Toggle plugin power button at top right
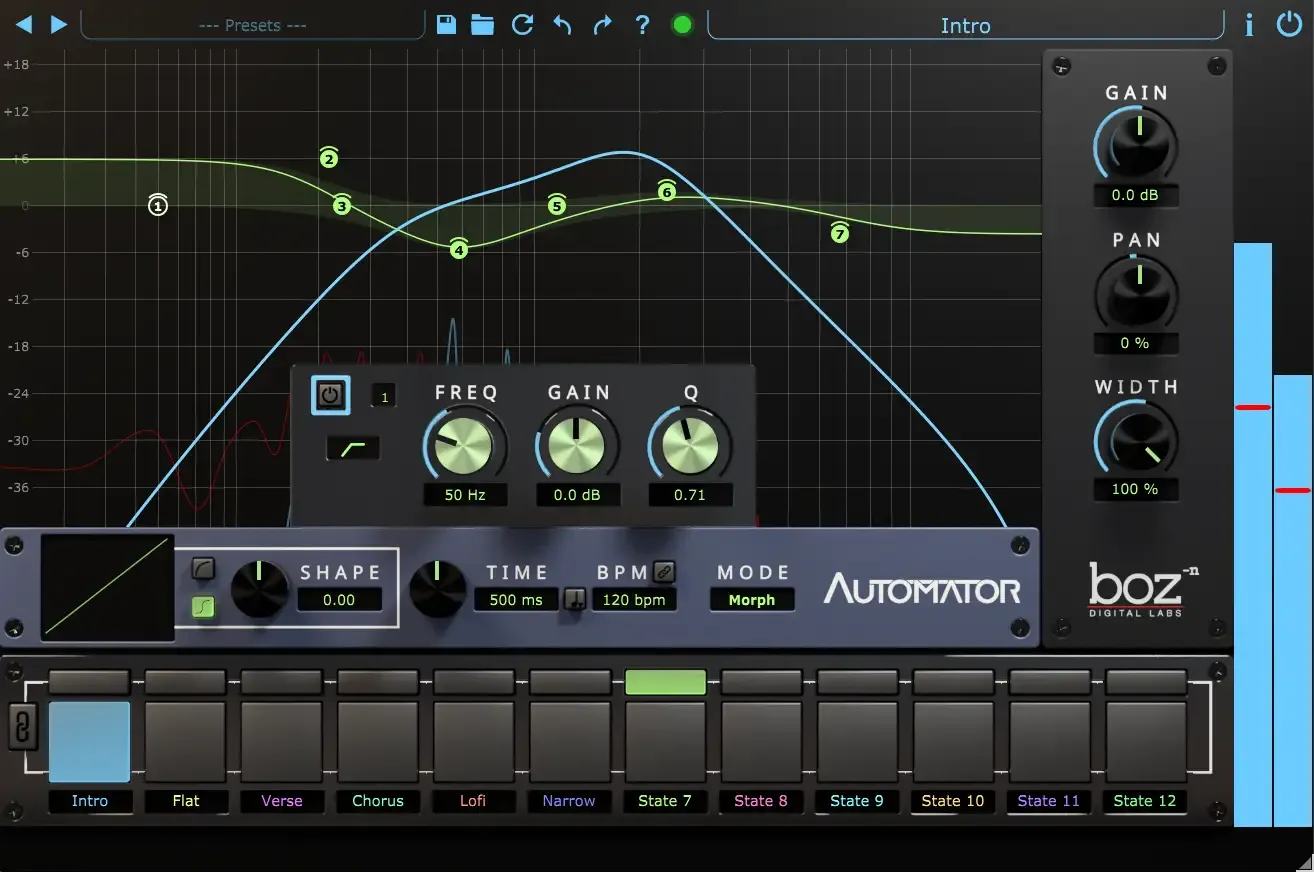 (x=1289, y=24)
